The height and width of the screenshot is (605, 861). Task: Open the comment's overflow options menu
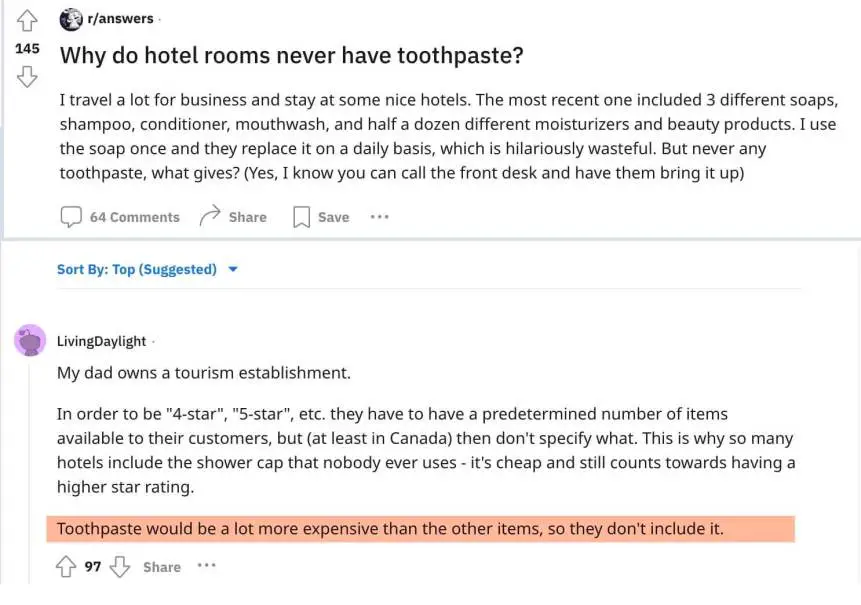206,566
